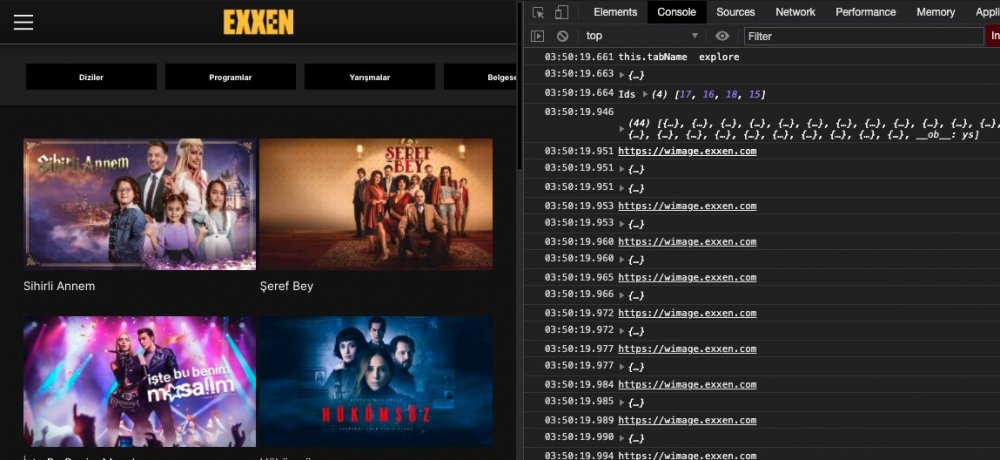Switch to the Elements tab
Viewport: 1000px width, 460px height.
(x=615, y=12)
